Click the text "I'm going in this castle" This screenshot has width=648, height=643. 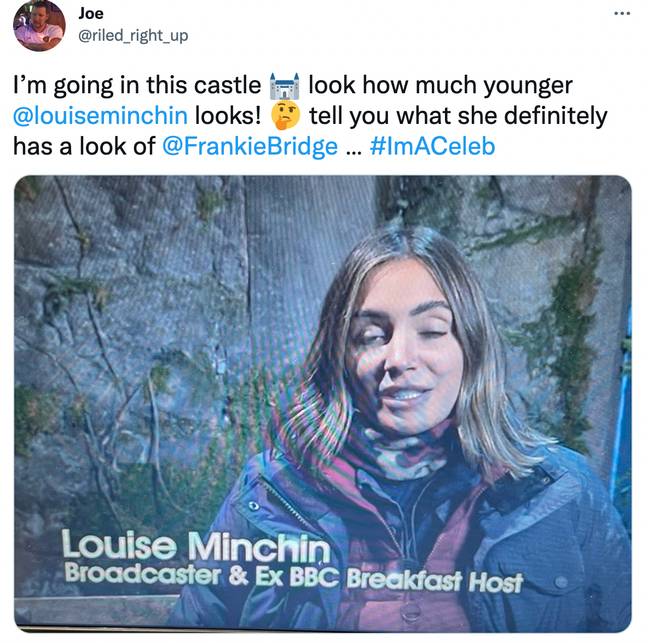(x=137, y=86)
